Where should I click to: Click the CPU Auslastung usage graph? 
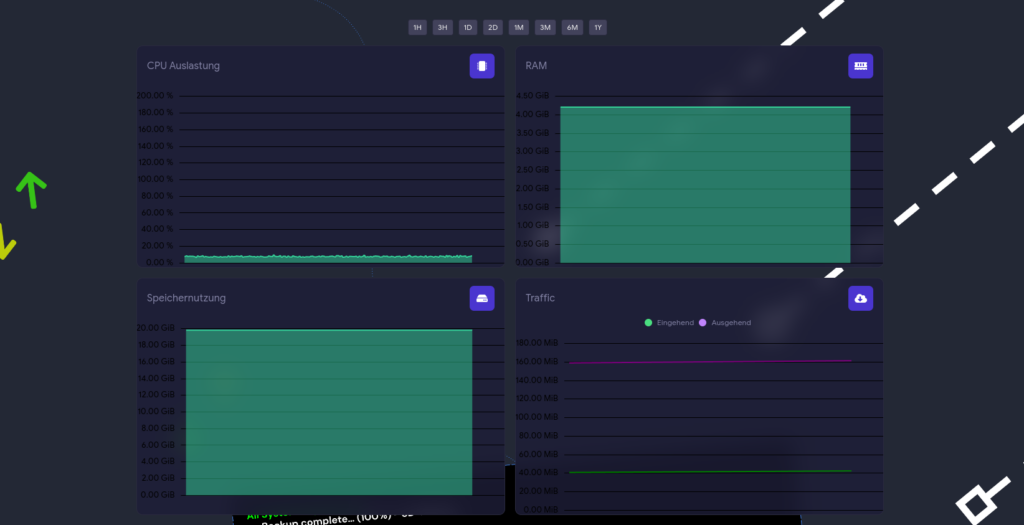pos(328,258)
